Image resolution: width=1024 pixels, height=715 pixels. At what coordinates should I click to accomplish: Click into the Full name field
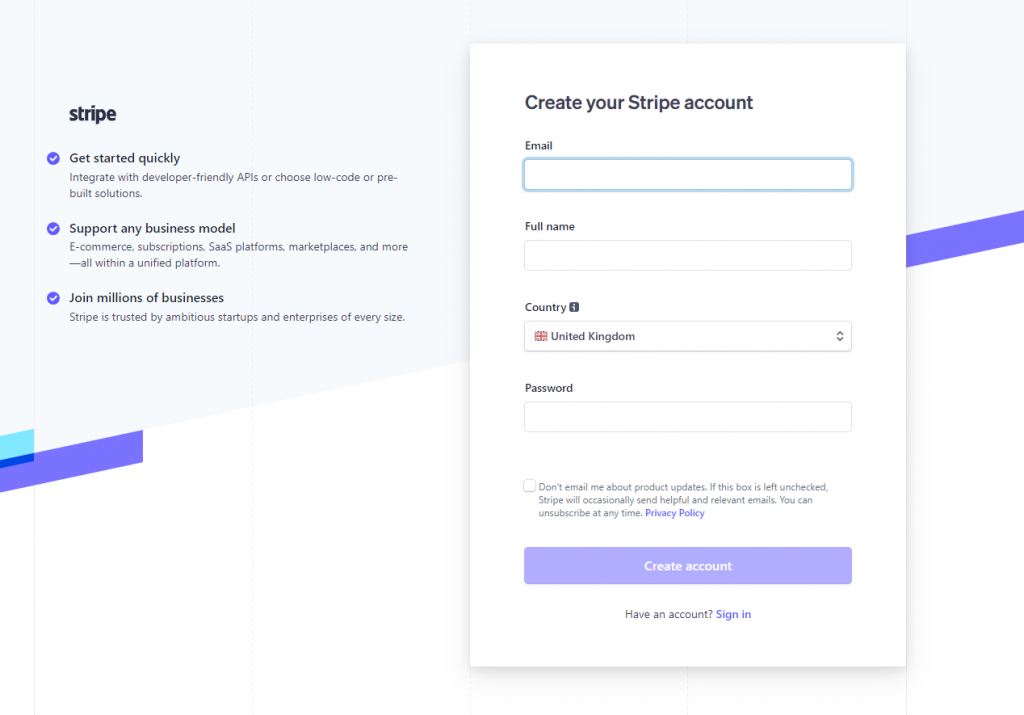688,255
